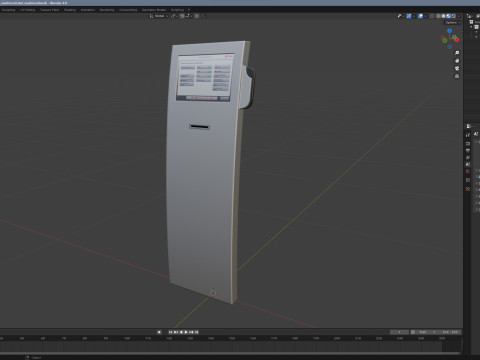Switch to the Scripting workspace tab

coord(177,10)
